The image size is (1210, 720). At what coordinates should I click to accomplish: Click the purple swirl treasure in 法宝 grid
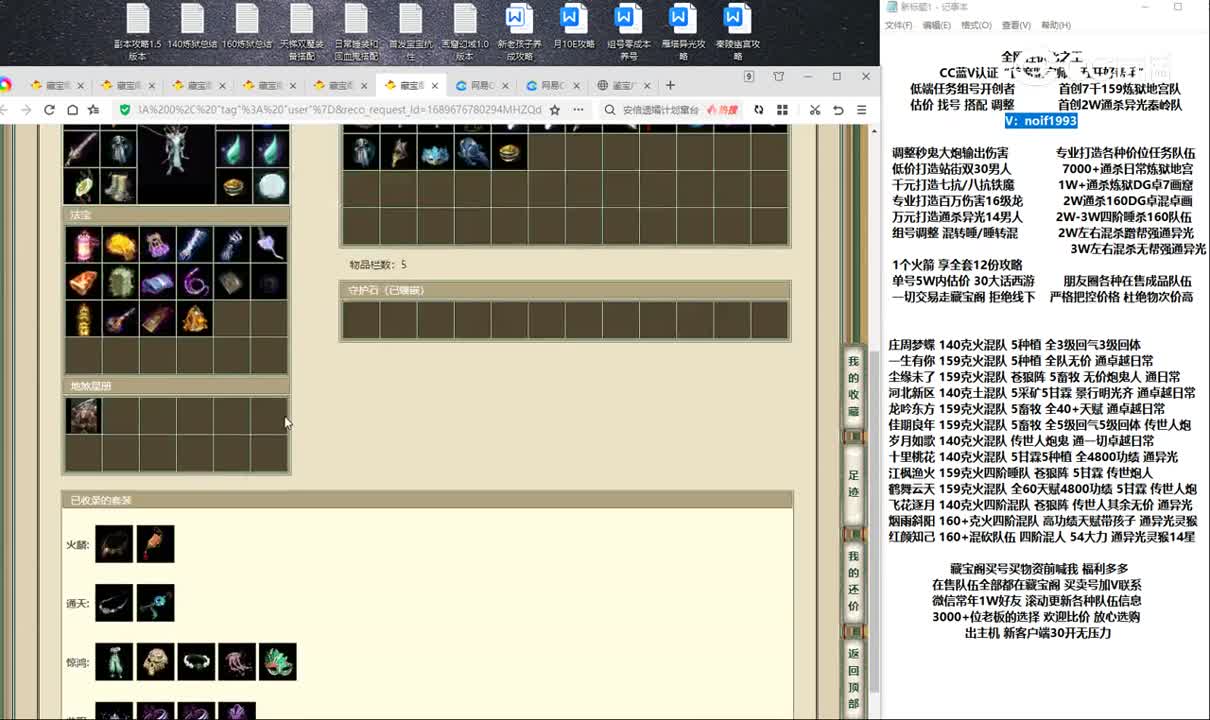[x=194, y=282]
